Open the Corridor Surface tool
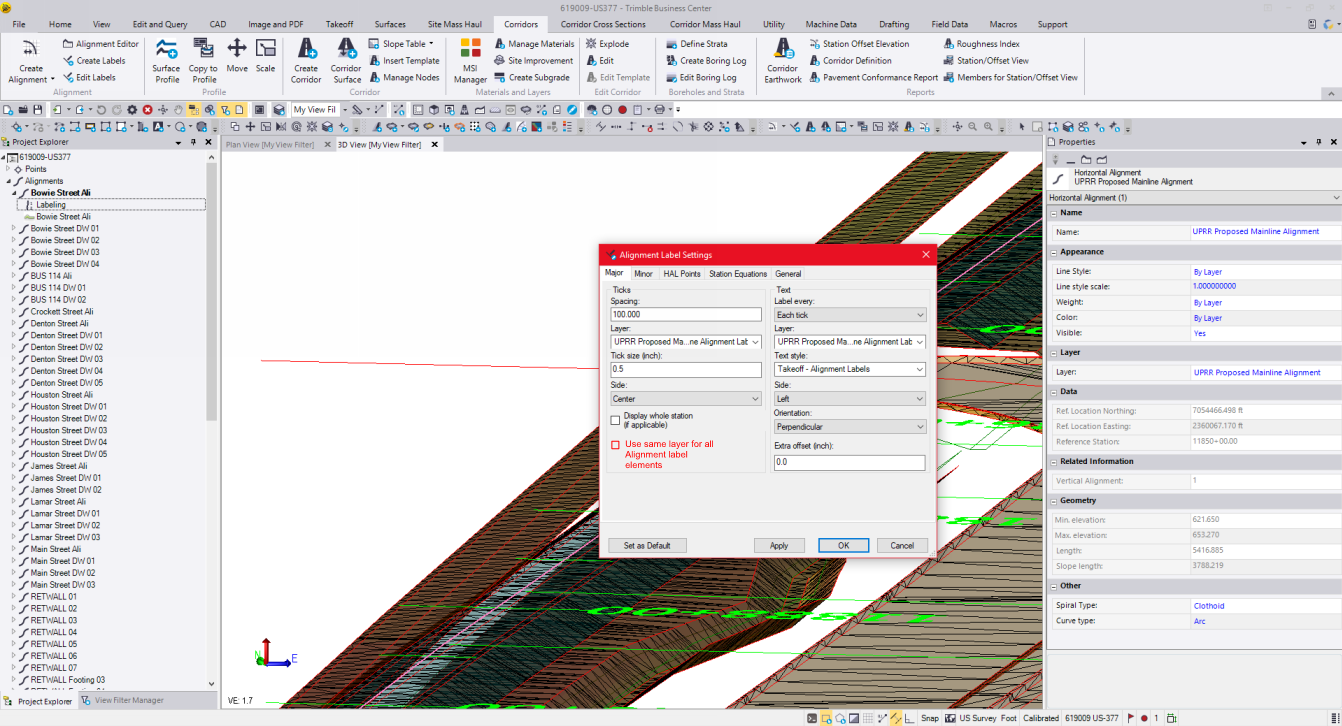The width and height of the screenshot is (1342, 726). coord(346,60)
